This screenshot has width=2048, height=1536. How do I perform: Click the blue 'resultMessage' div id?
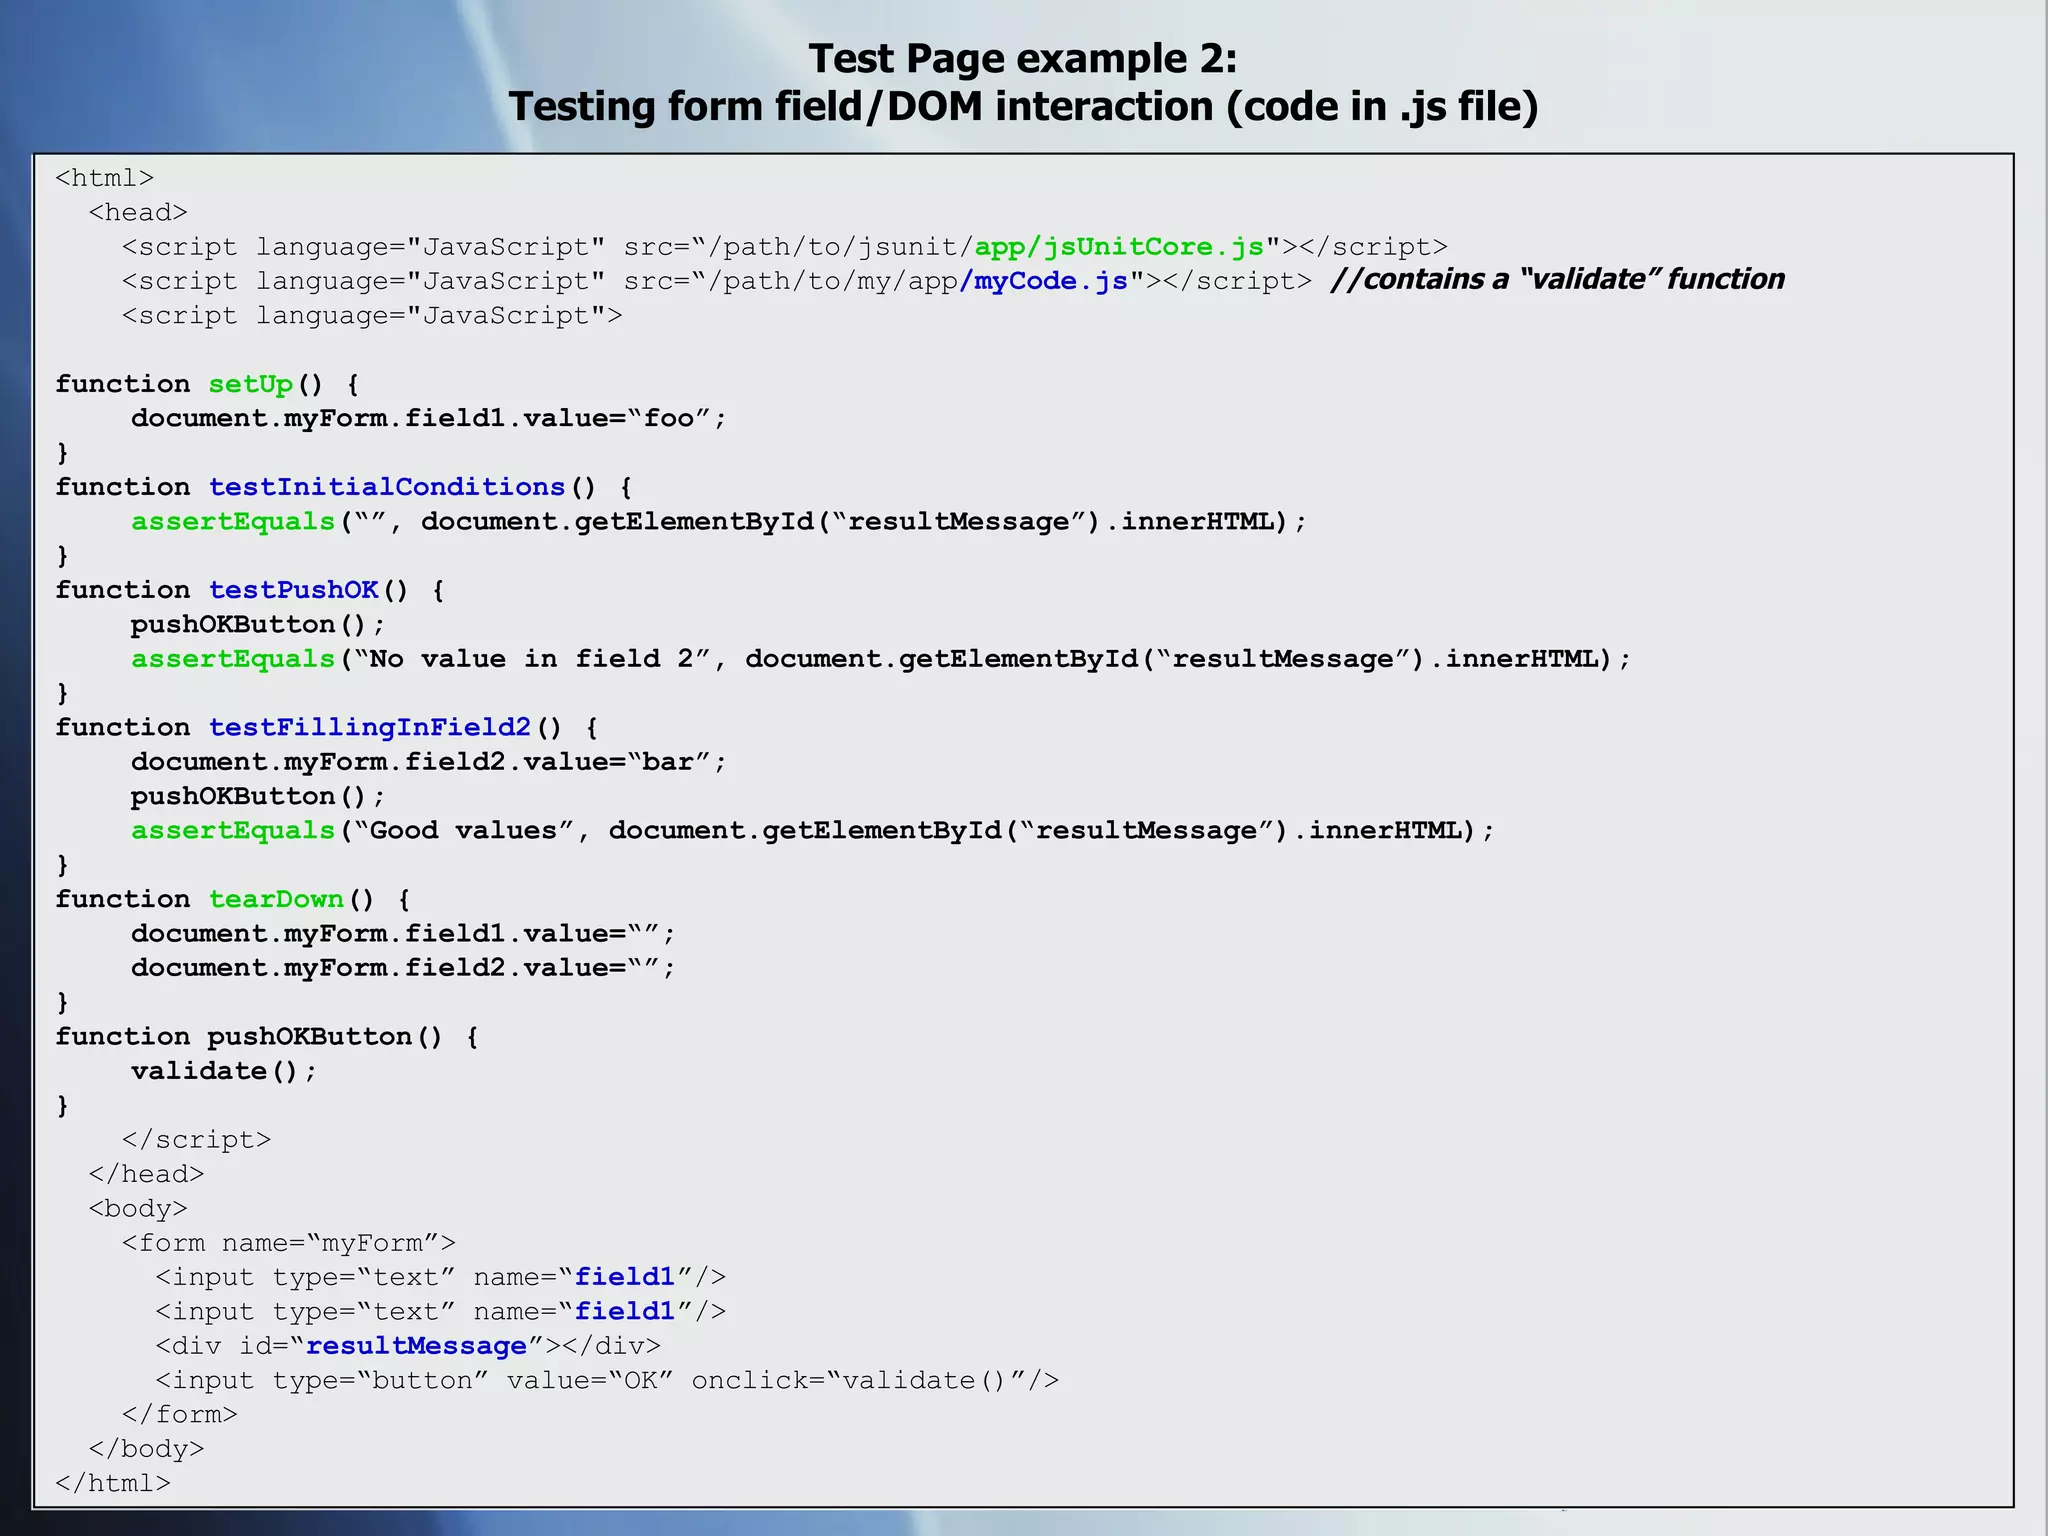(416, 1346)
